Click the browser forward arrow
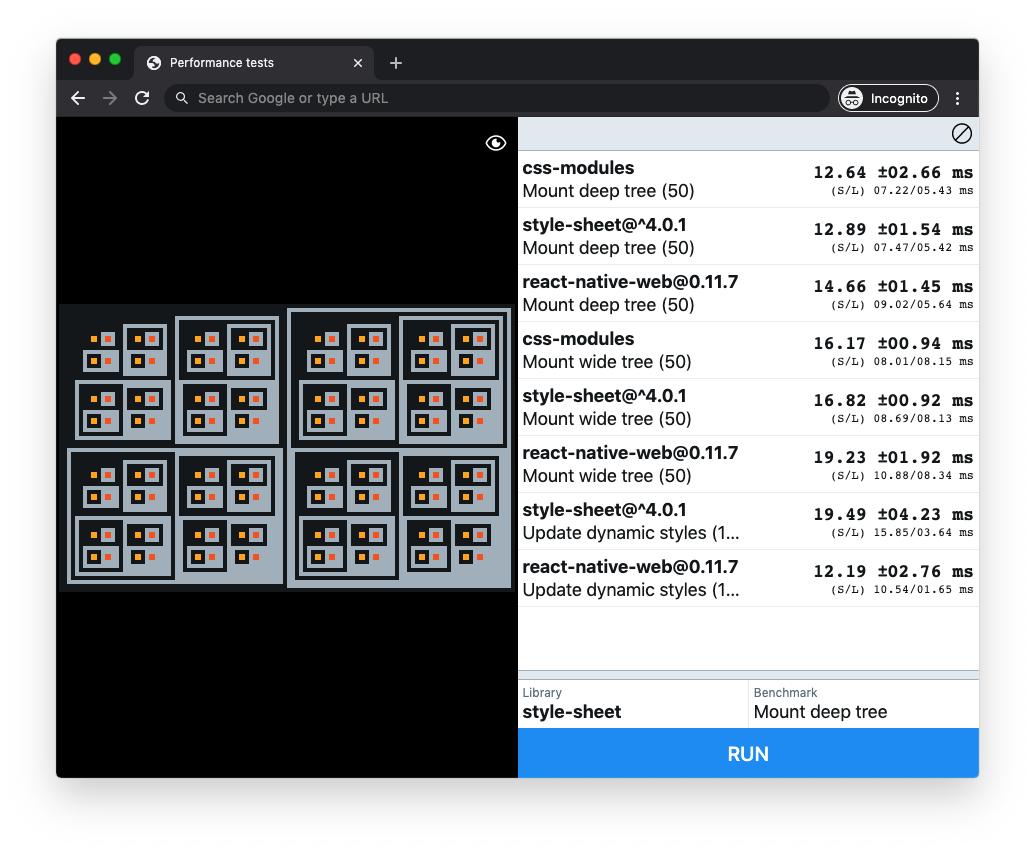This screenshot has width=1035, height=852. (x=110, y=98)
